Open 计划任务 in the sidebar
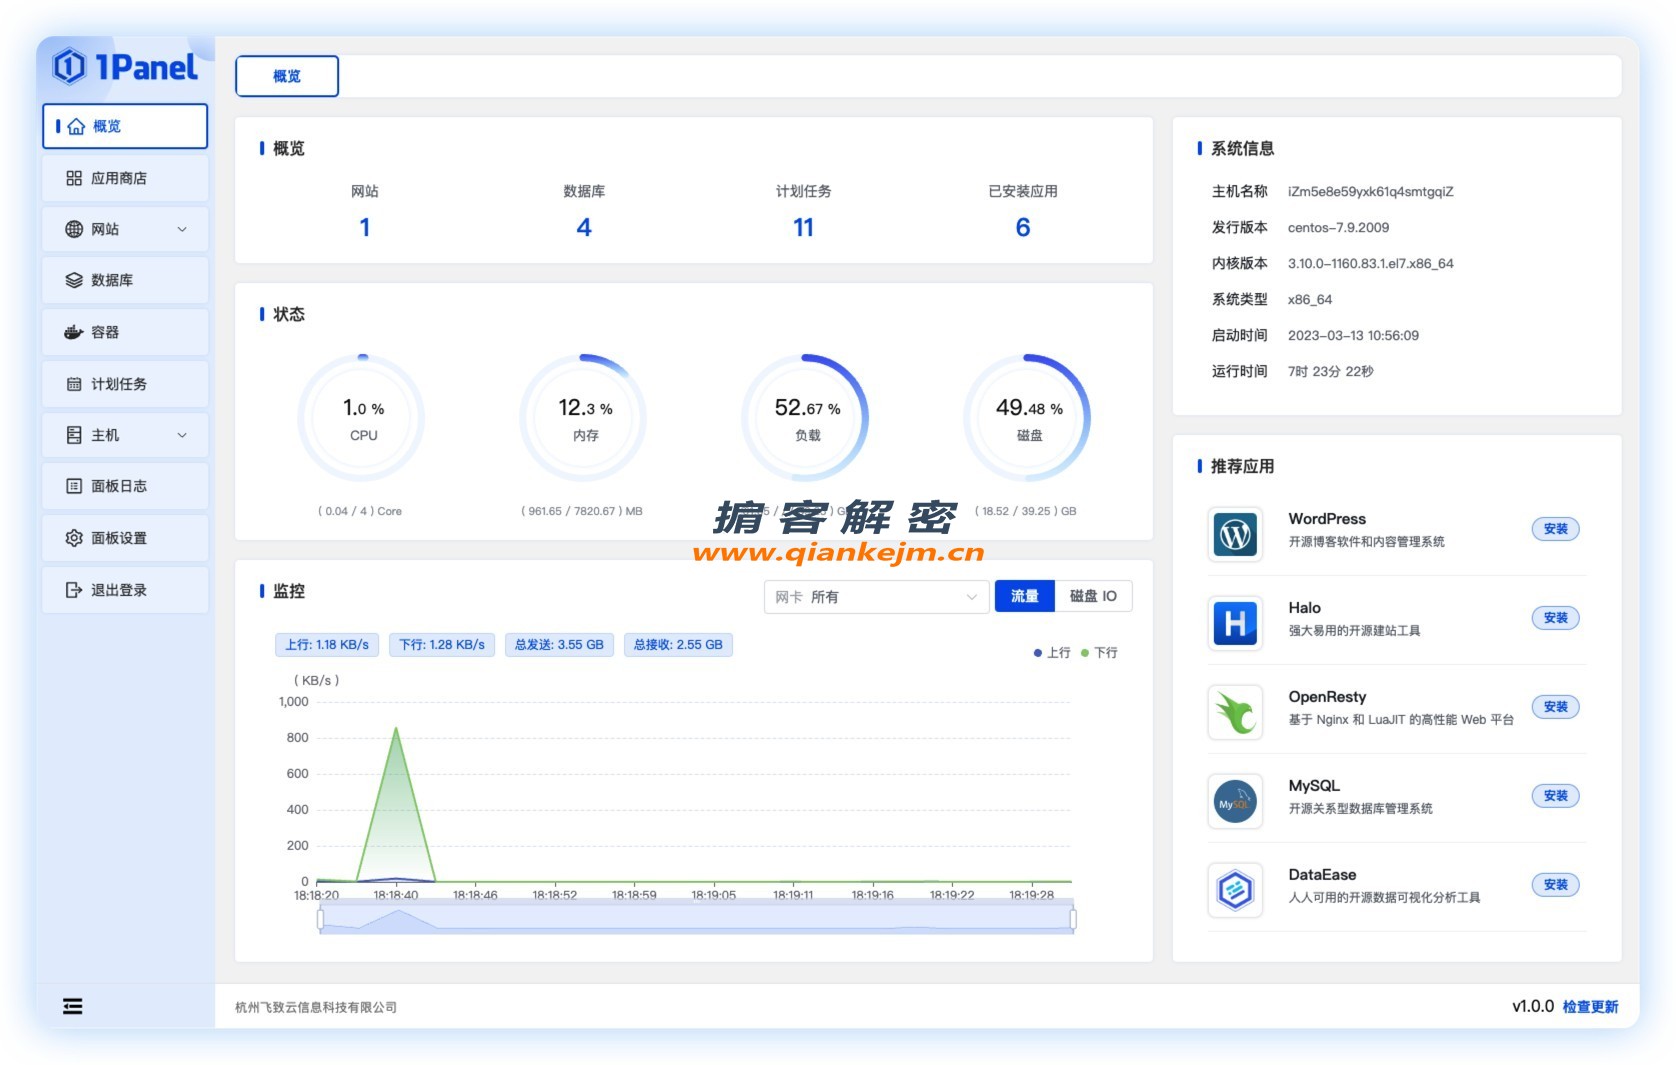Image resolution: width=1676 pixels, height=1065 pixels. pos(125,384)
